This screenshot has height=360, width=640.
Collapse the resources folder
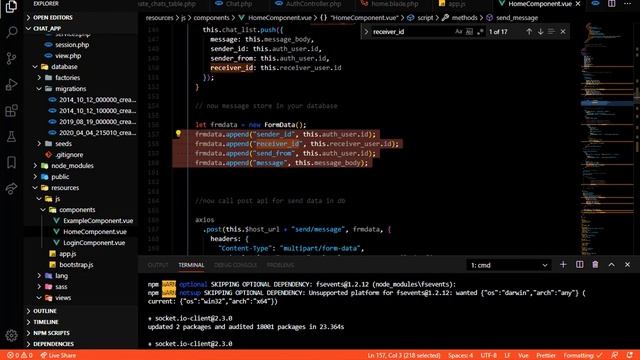pyautogui.click(x=65, y=188)
